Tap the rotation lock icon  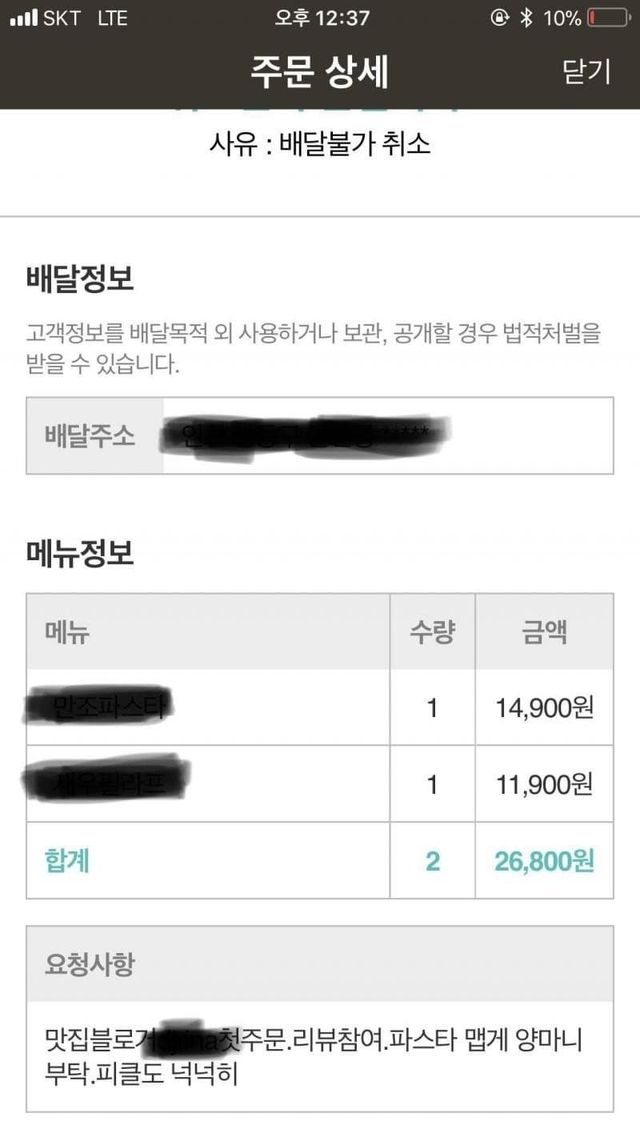pos(499,19)
